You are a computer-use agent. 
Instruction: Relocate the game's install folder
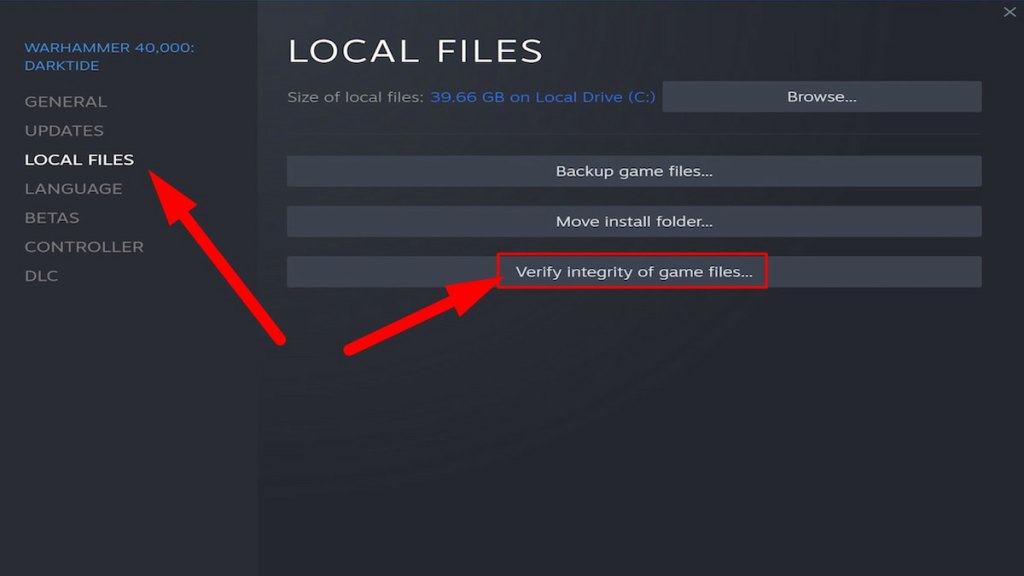633,221
